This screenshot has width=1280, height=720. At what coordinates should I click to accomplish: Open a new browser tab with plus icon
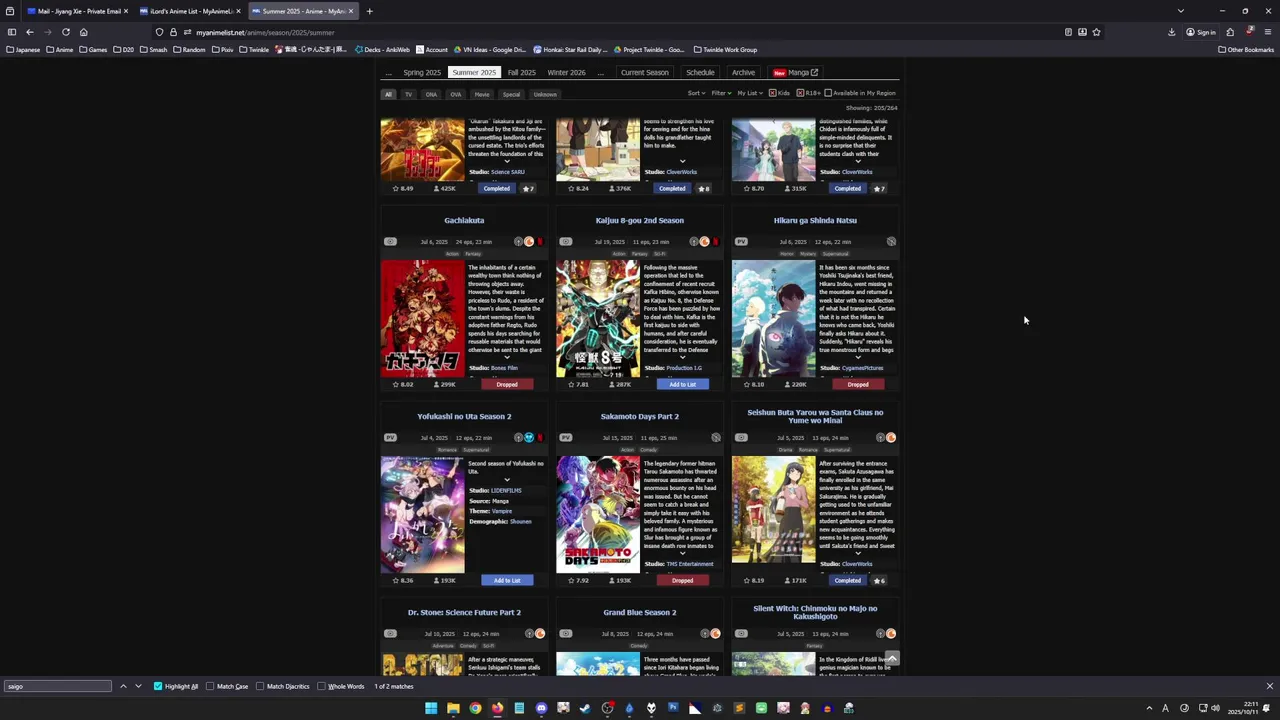point(369,11)
